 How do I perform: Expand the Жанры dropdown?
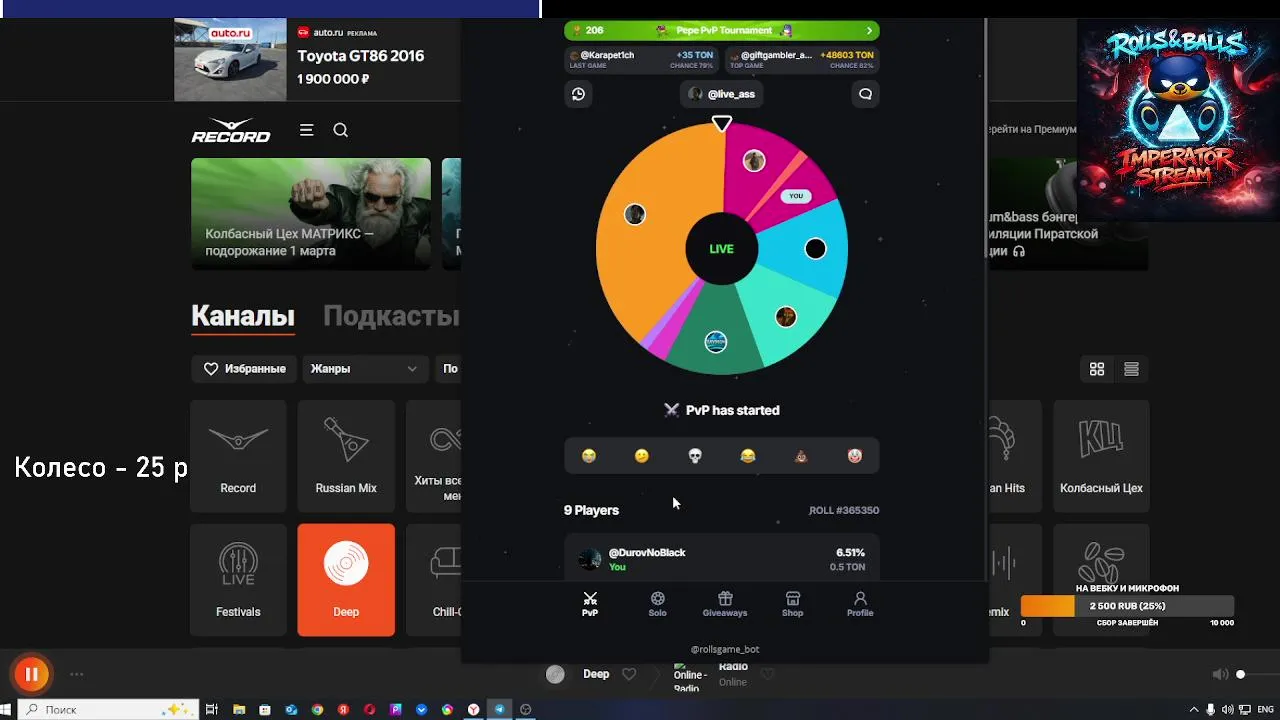point(364,369)
